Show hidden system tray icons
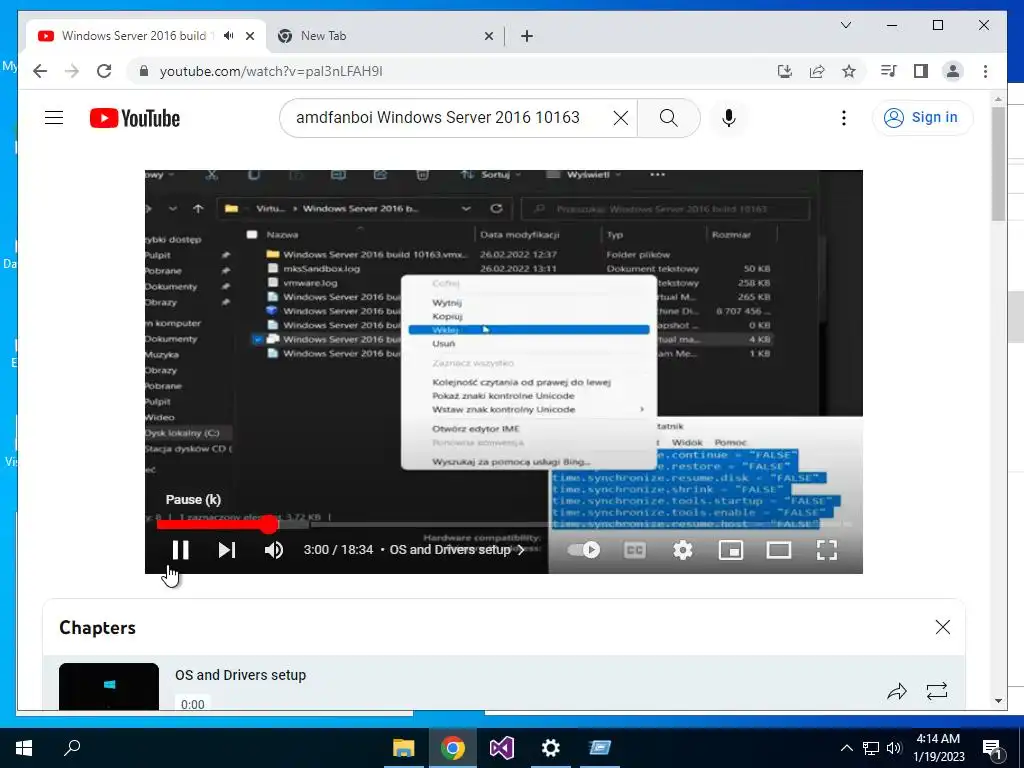Viewport: 1024px width, 768px height. [x=846, y=748]
